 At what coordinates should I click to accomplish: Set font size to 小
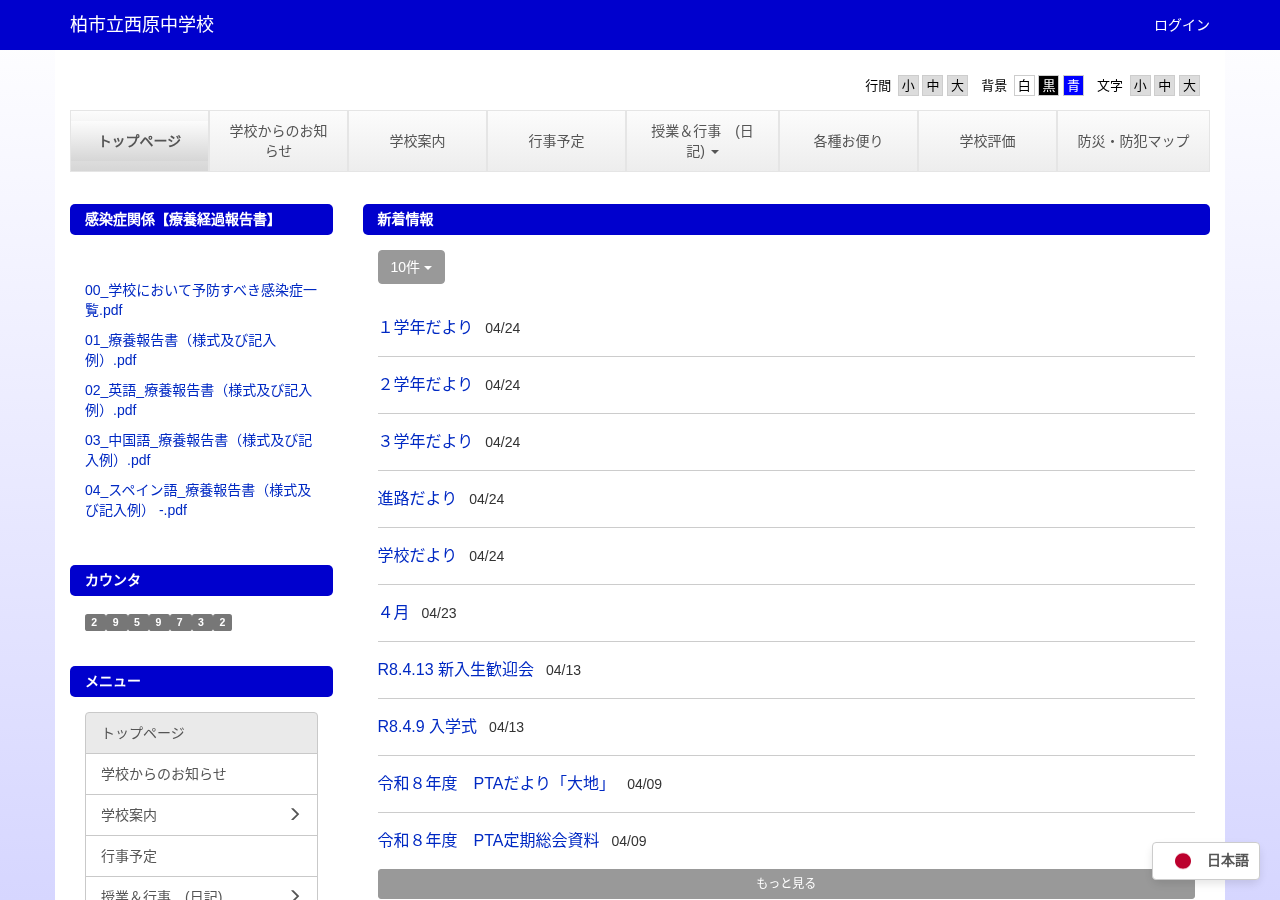coord(1140,86)
